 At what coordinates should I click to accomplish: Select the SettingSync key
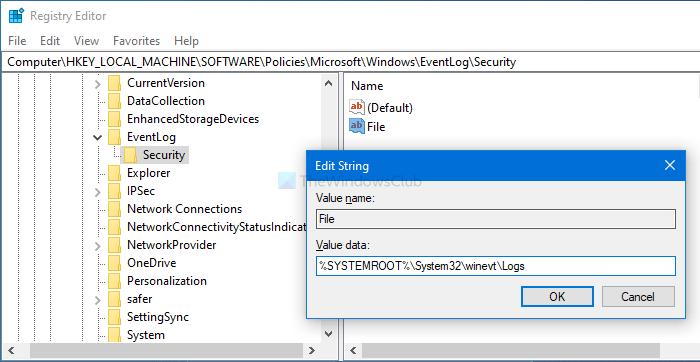(158, 317)
